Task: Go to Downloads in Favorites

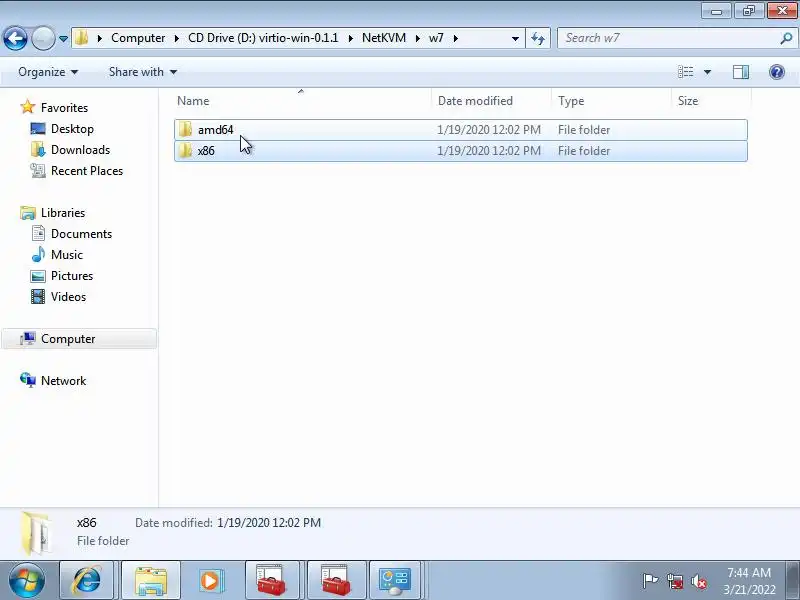Action: pos(80,150)
